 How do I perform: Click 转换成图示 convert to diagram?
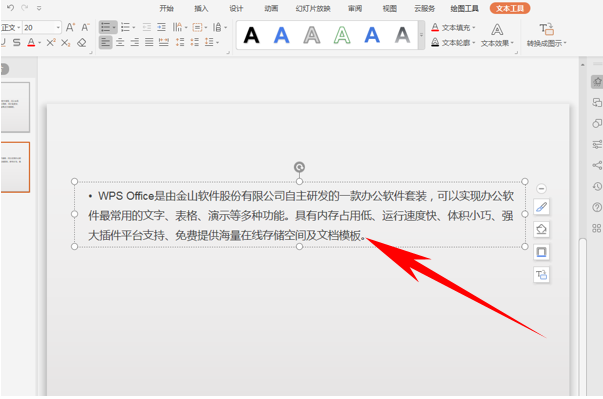[x=546, y=35]
